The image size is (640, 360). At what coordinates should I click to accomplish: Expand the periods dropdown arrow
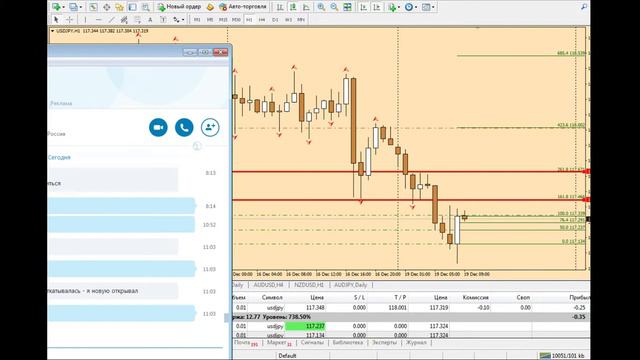click(416, 7)
